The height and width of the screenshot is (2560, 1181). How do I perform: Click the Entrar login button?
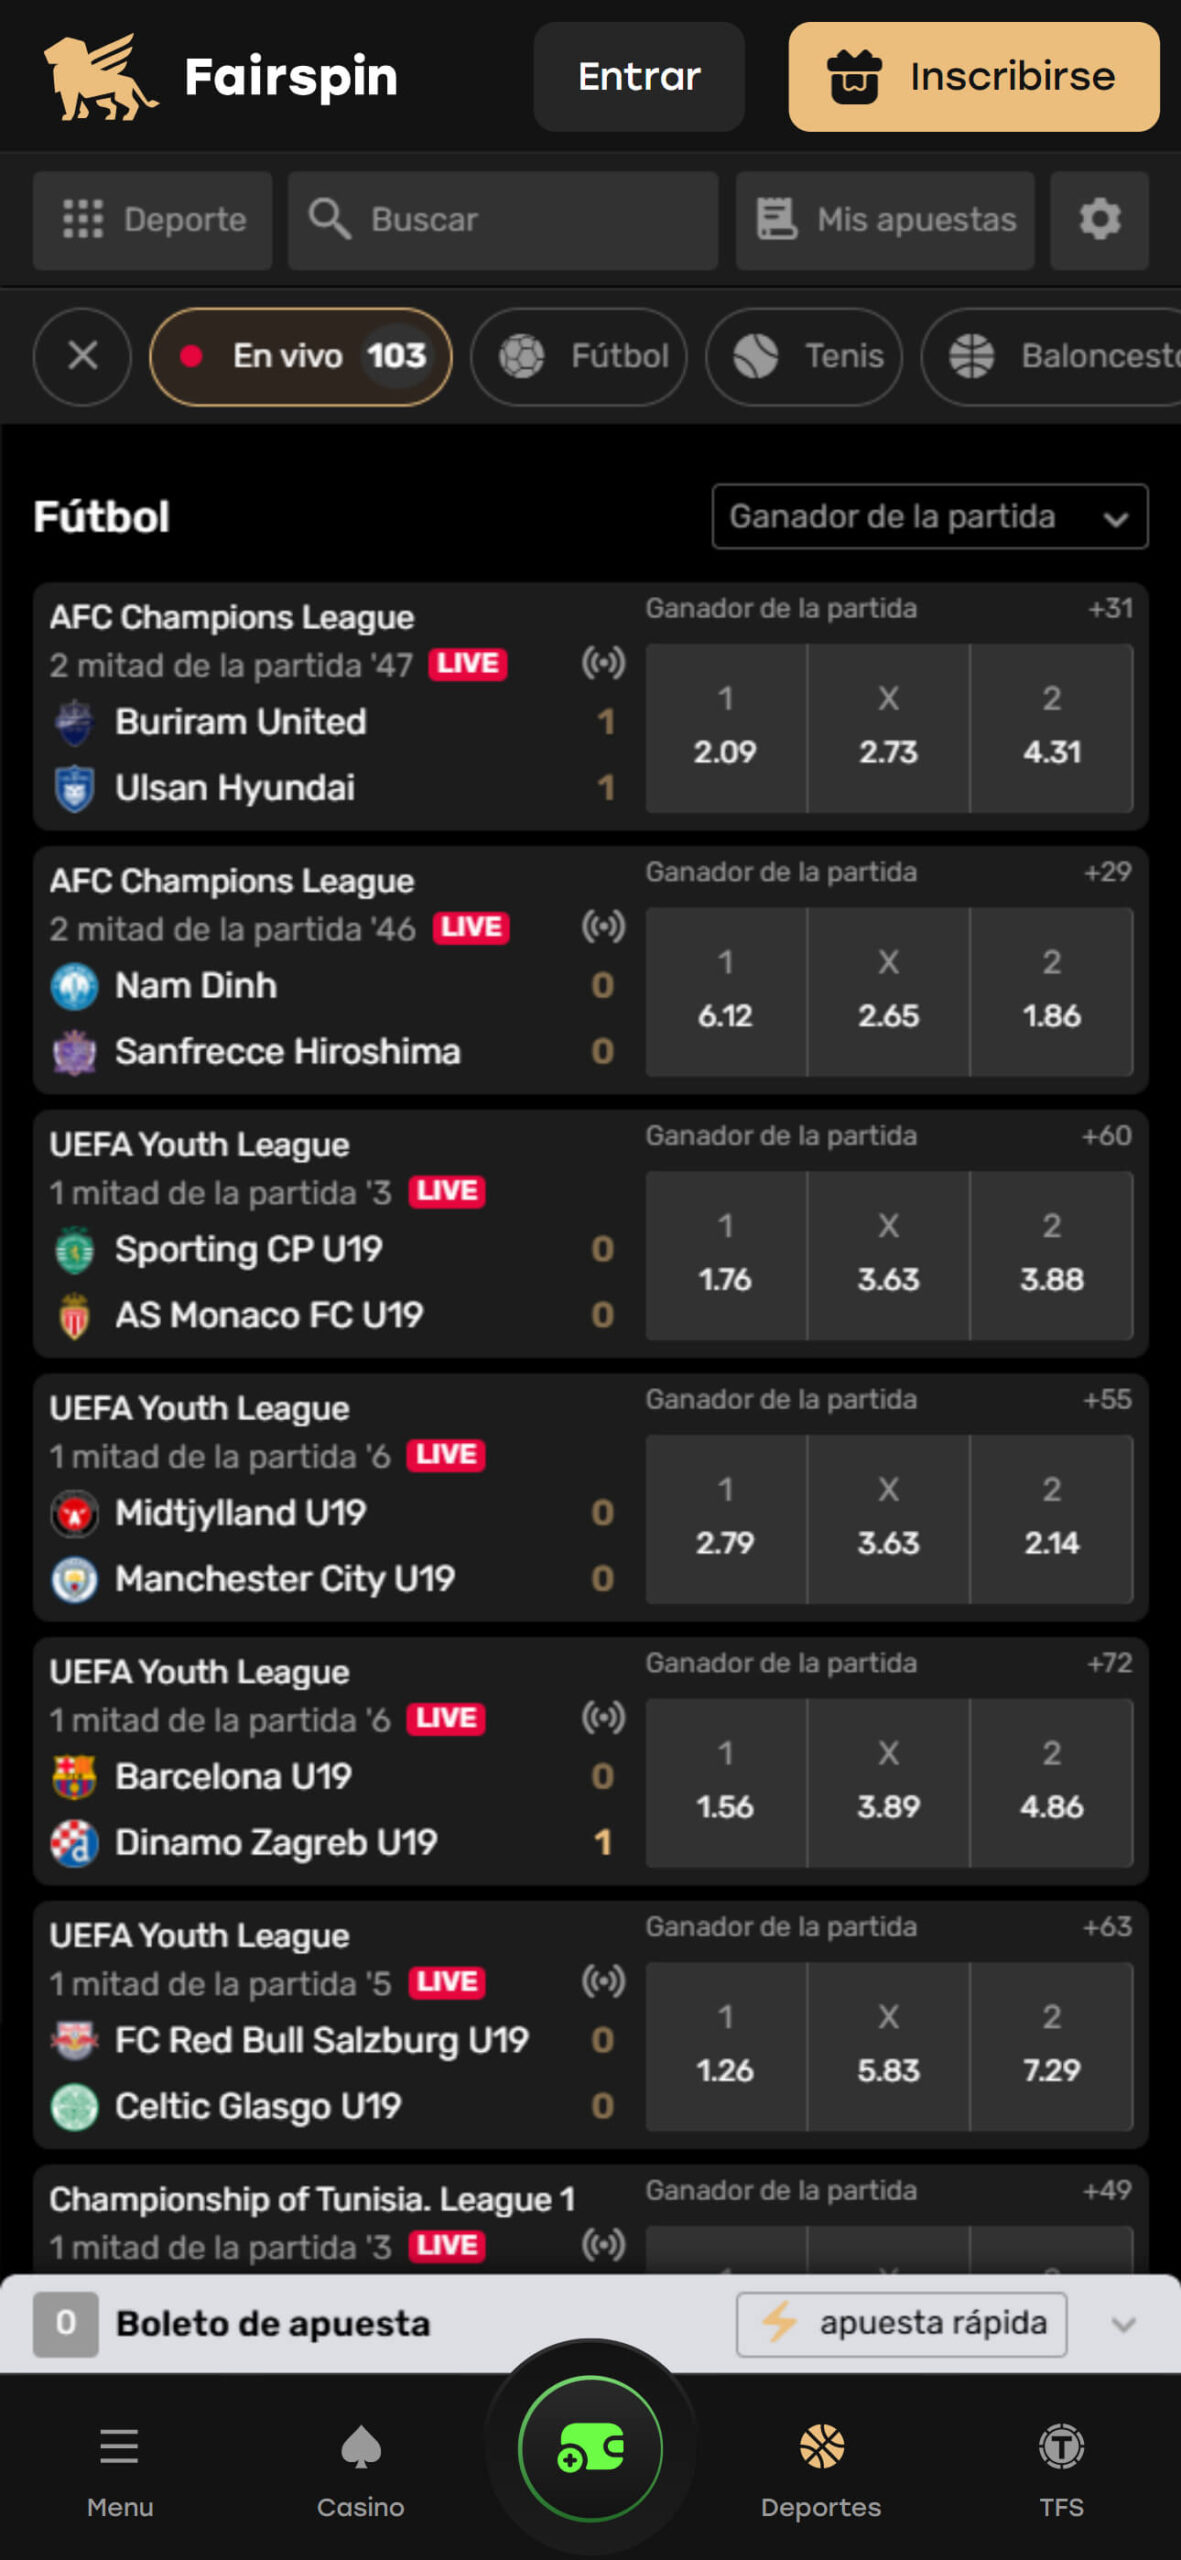click(x=639, y=77)
